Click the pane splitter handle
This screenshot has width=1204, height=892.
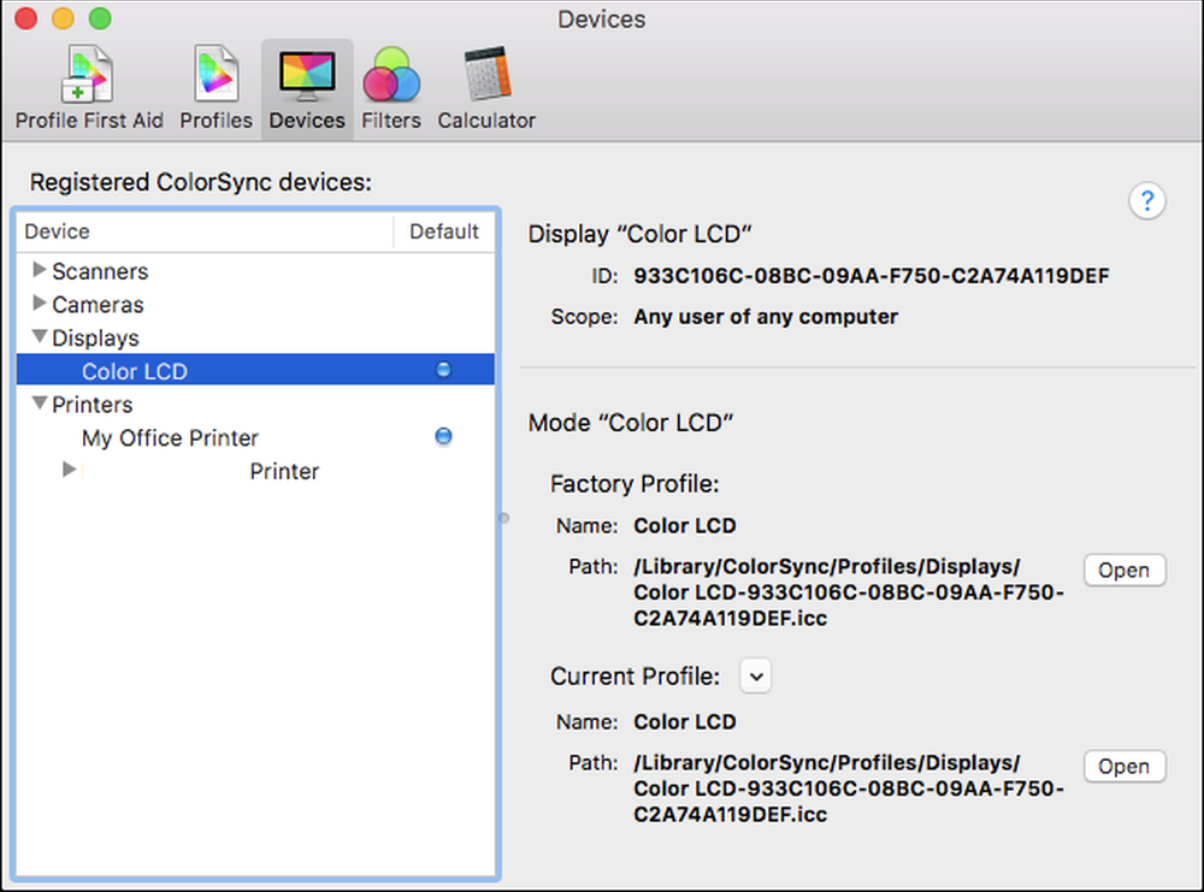(504, 518)
